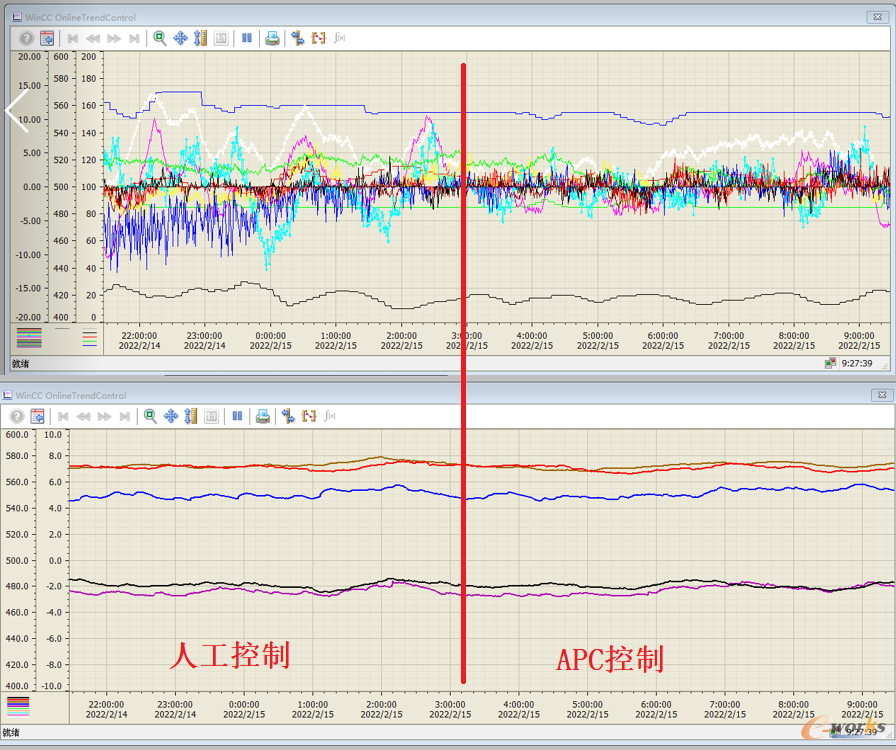Click zoom value axis ruler icon in top toolbar
This screenshot has height=750, width=896.
pyautogui.click(x=201, y=38)
